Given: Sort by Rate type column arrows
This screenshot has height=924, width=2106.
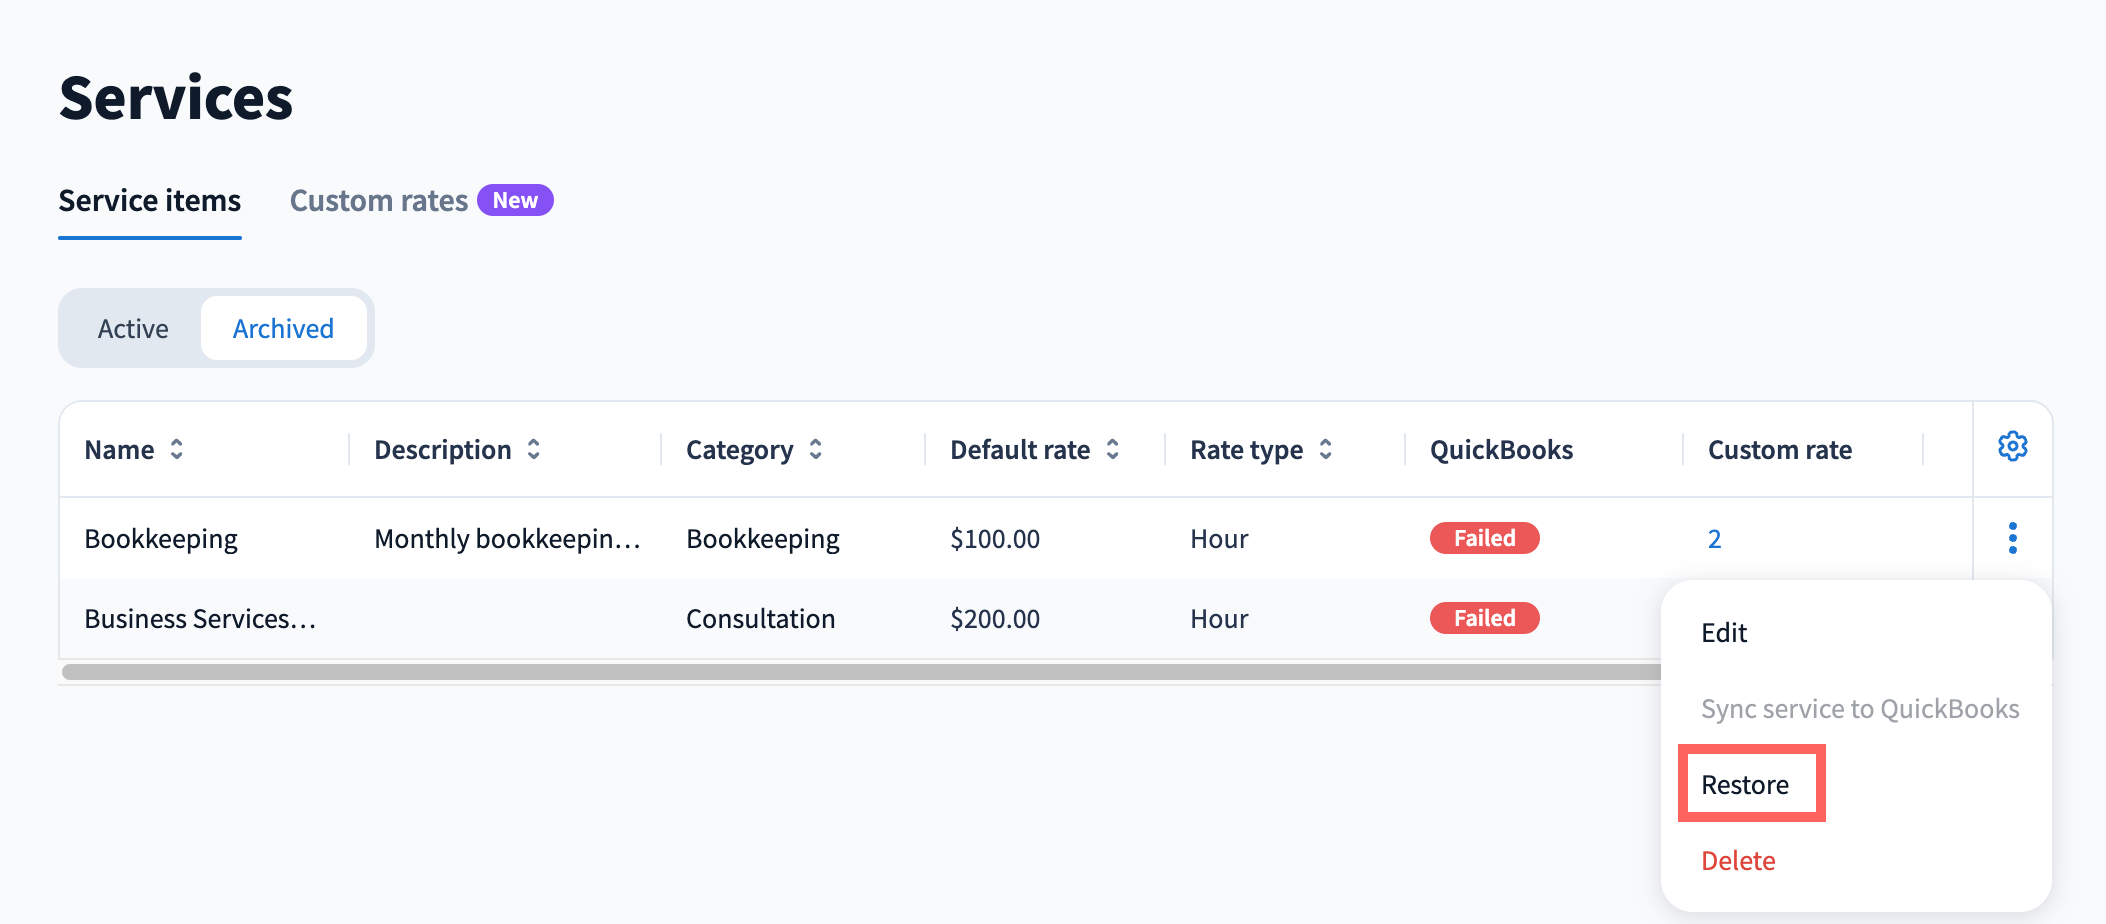Looking at the screenshot, I should click(1325, 449).
